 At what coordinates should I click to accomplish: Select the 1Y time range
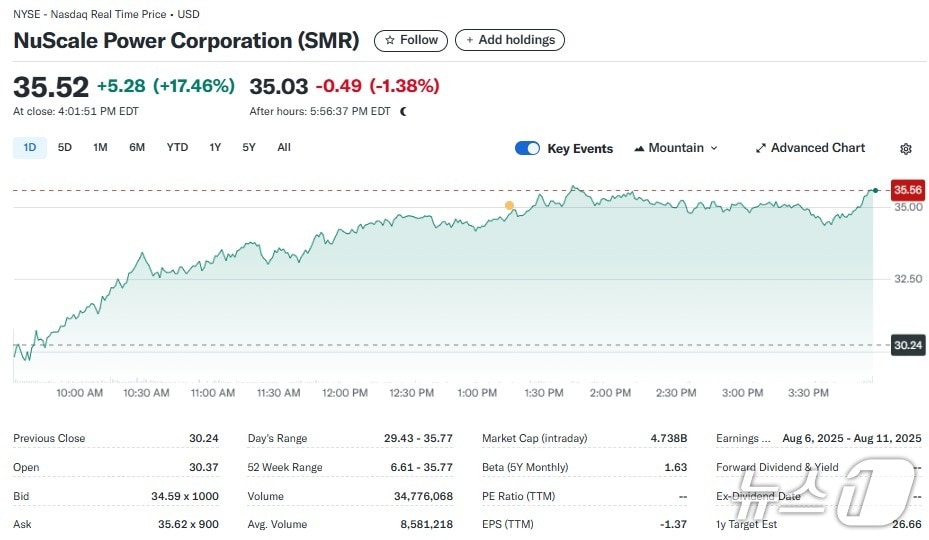coord(215,148)
